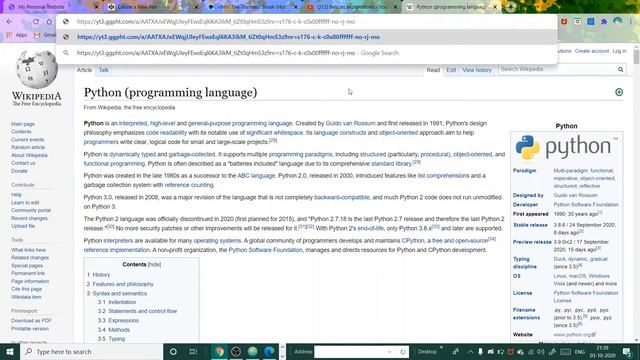640x360 pixels.
Task: Switch to Chrome on the taskbar
Action: pyautogui.click(x=220, y=351)
